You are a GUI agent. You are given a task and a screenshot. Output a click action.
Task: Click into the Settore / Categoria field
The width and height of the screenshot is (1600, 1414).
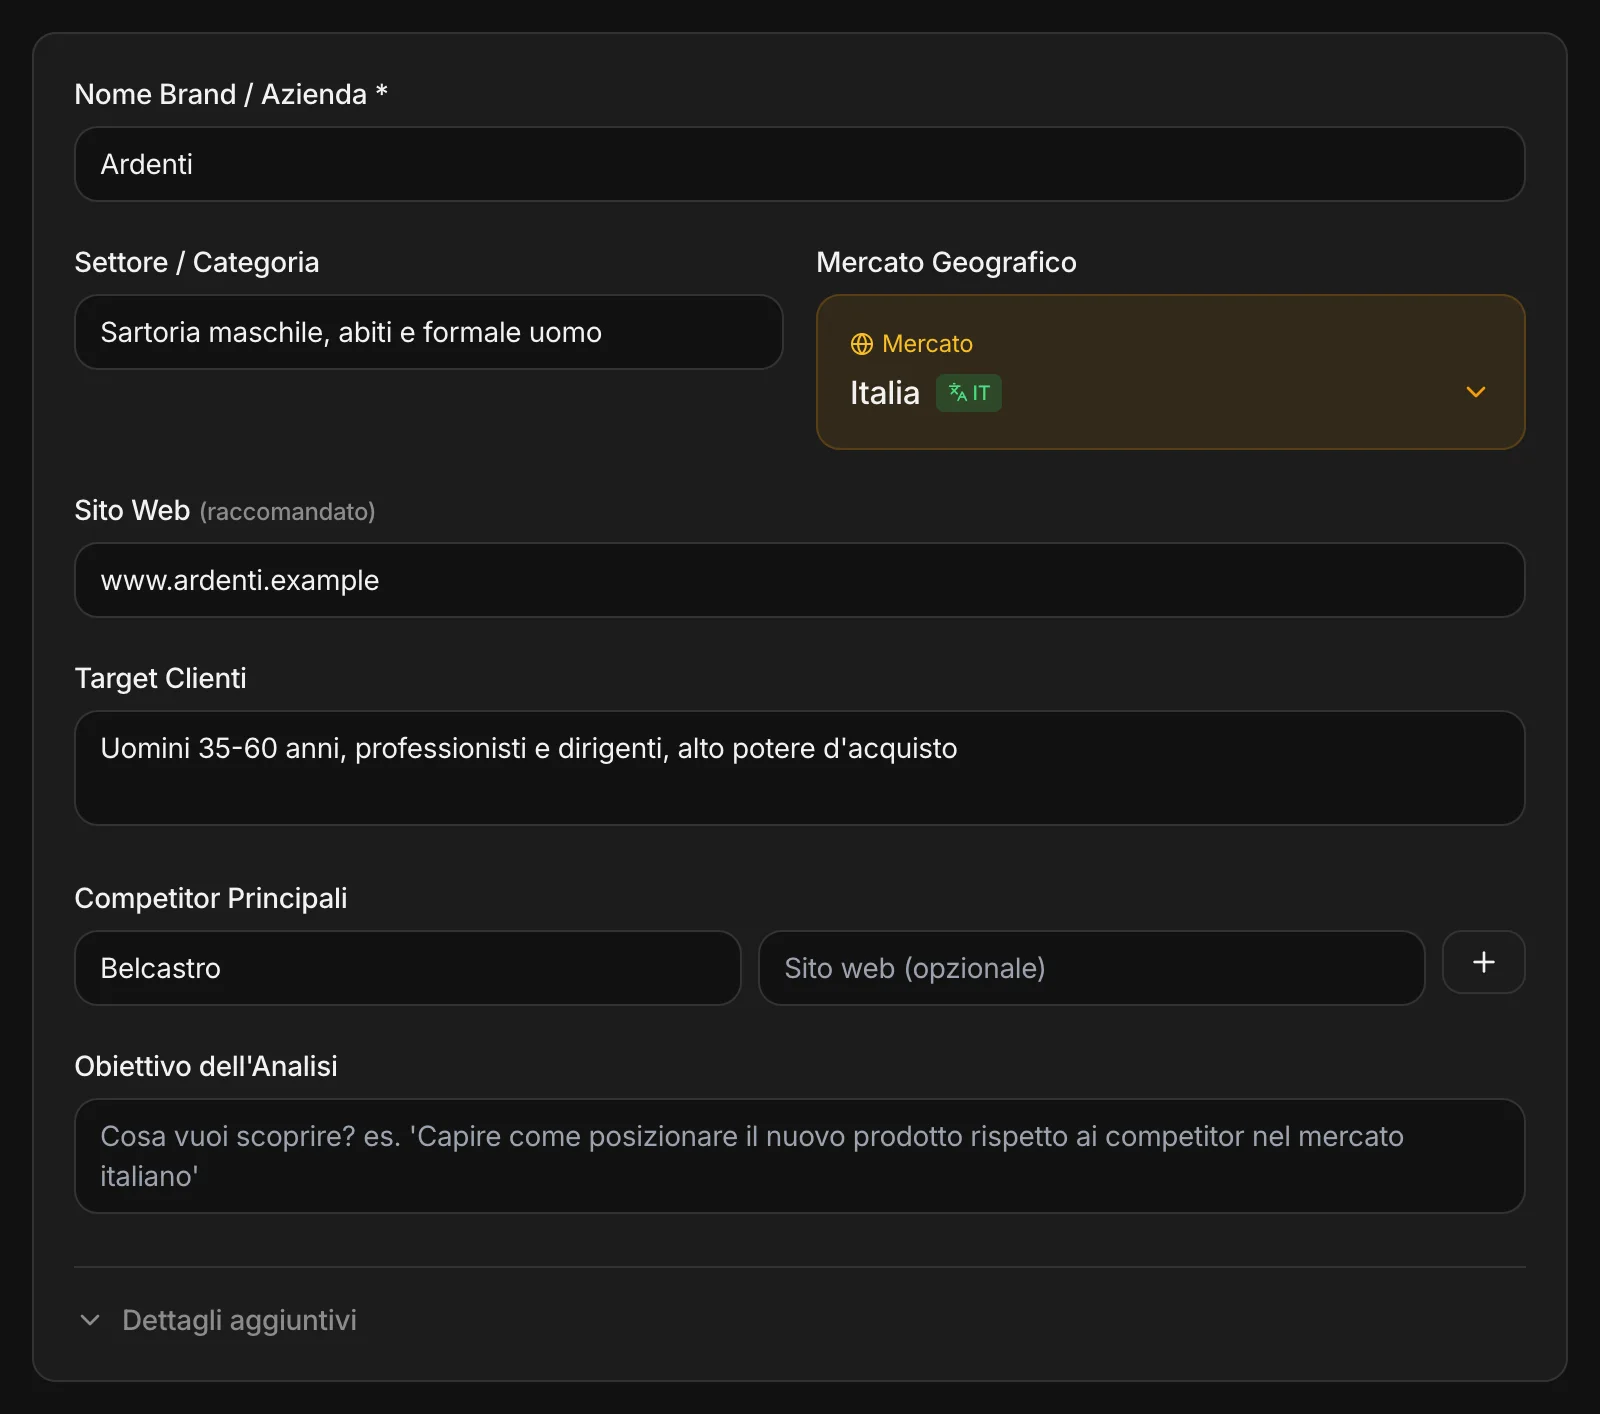pos(428,332)
